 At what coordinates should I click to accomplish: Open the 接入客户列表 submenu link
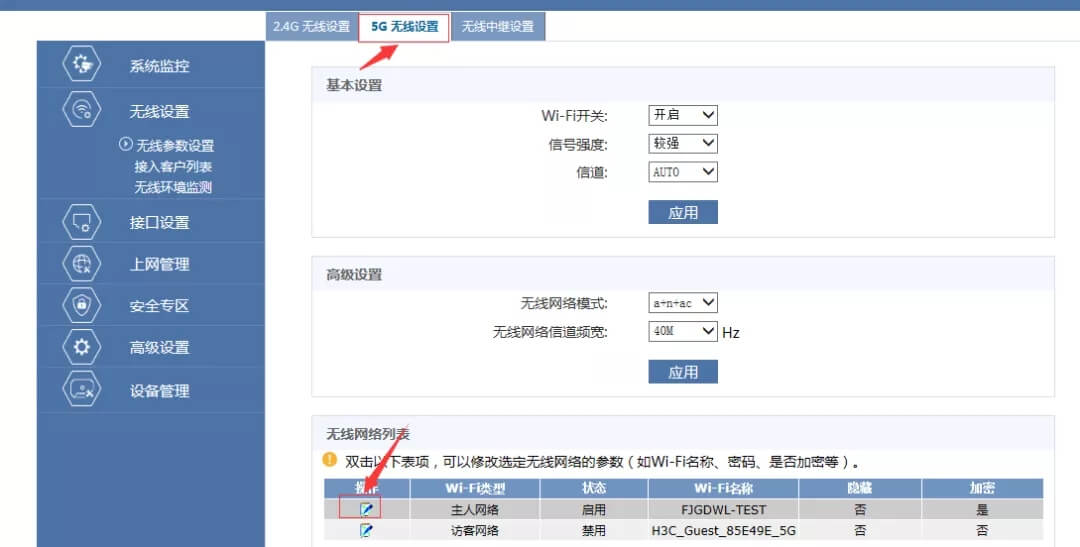173,167
